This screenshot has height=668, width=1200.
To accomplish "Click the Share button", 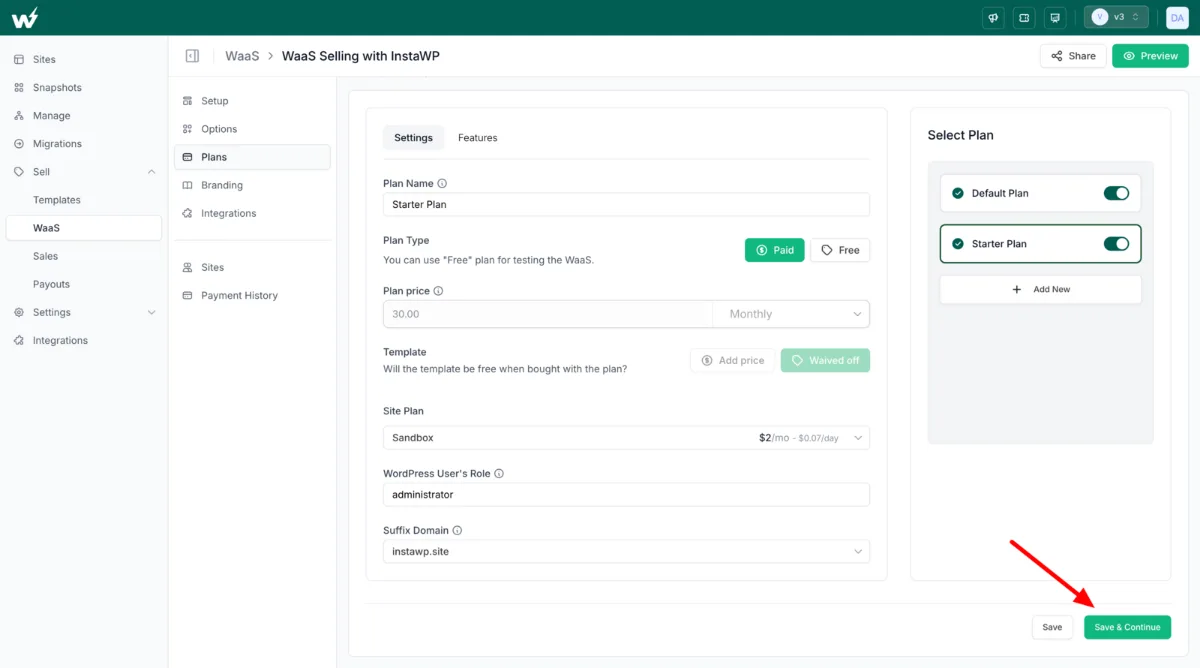I will pyautogui.click(x=1073, y=56).
